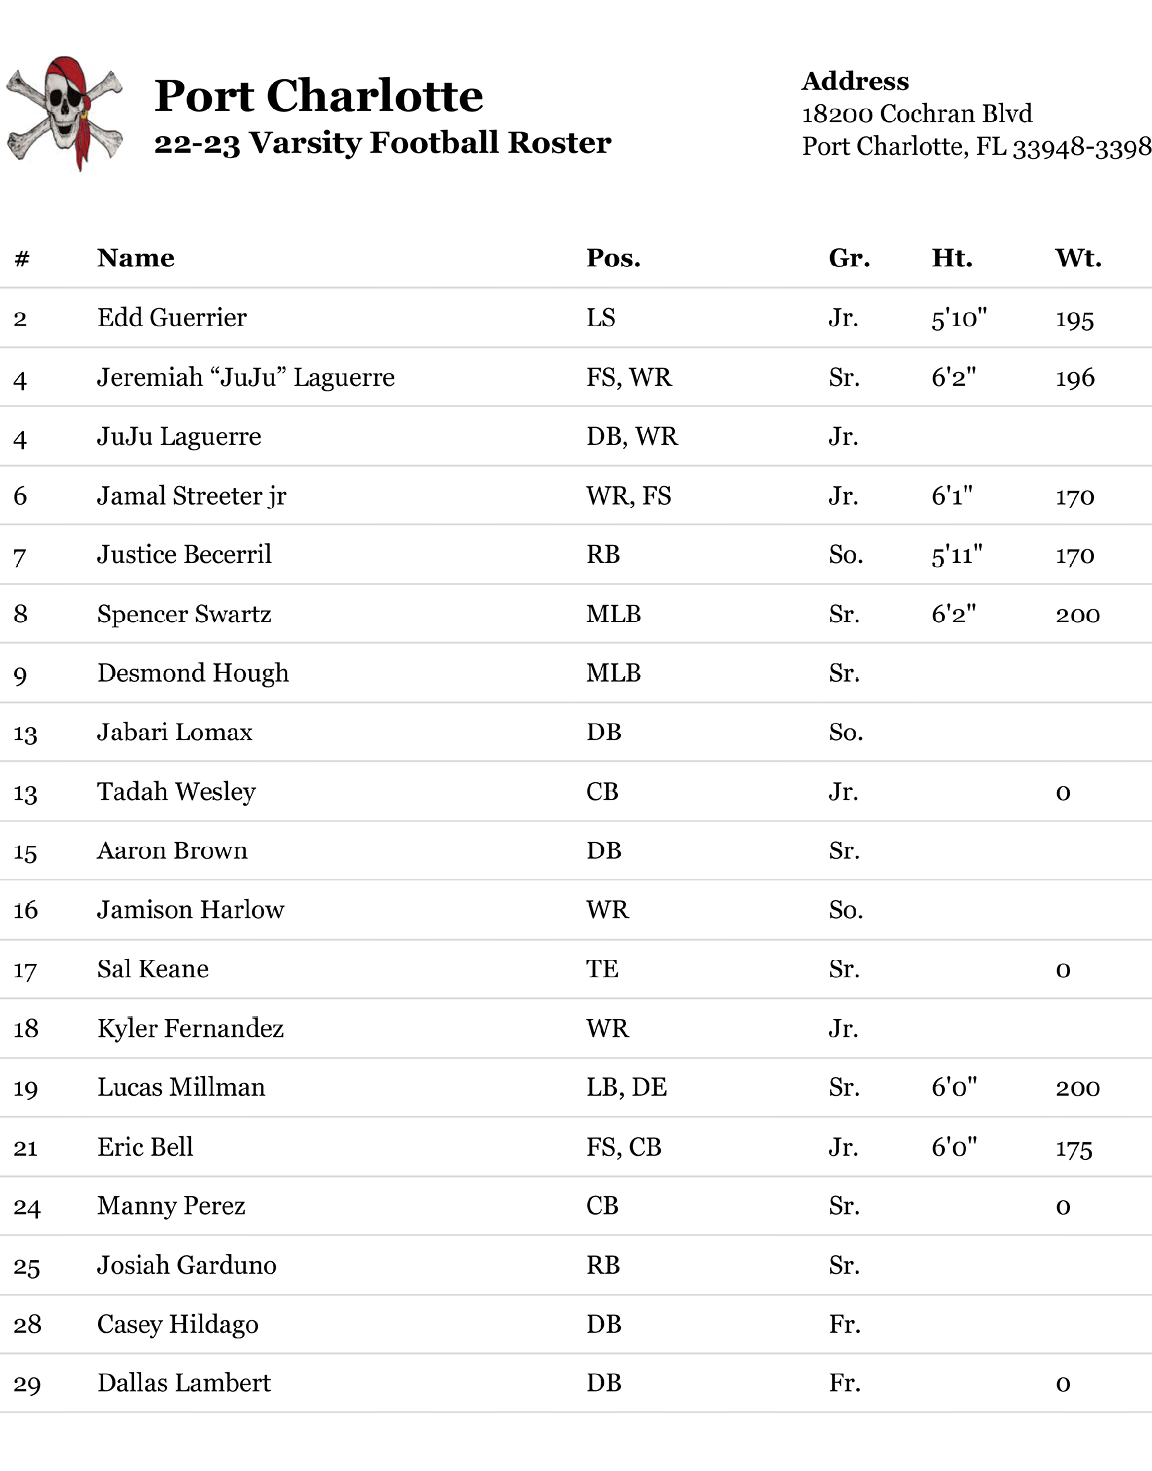
Task: Click the Pos. column header
Action: click(613, 258)
